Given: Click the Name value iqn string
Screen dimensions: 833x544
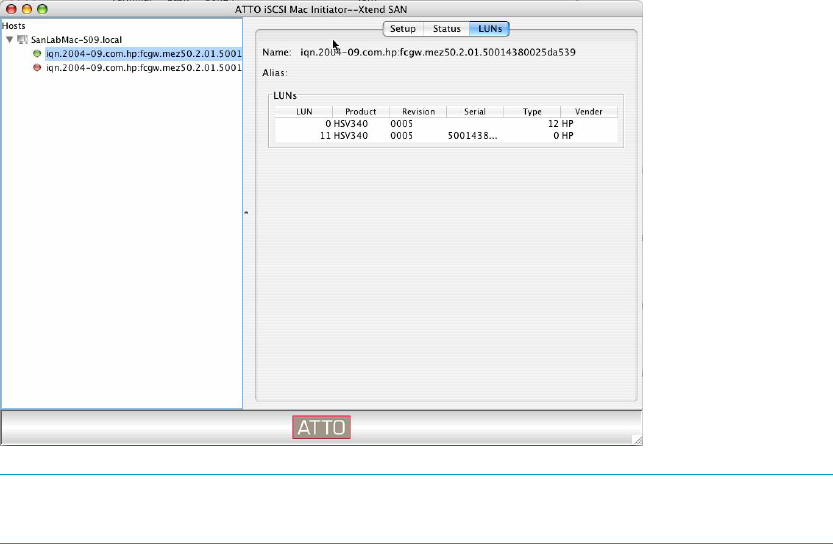Looking at the screenshot, I should (438, 52).
